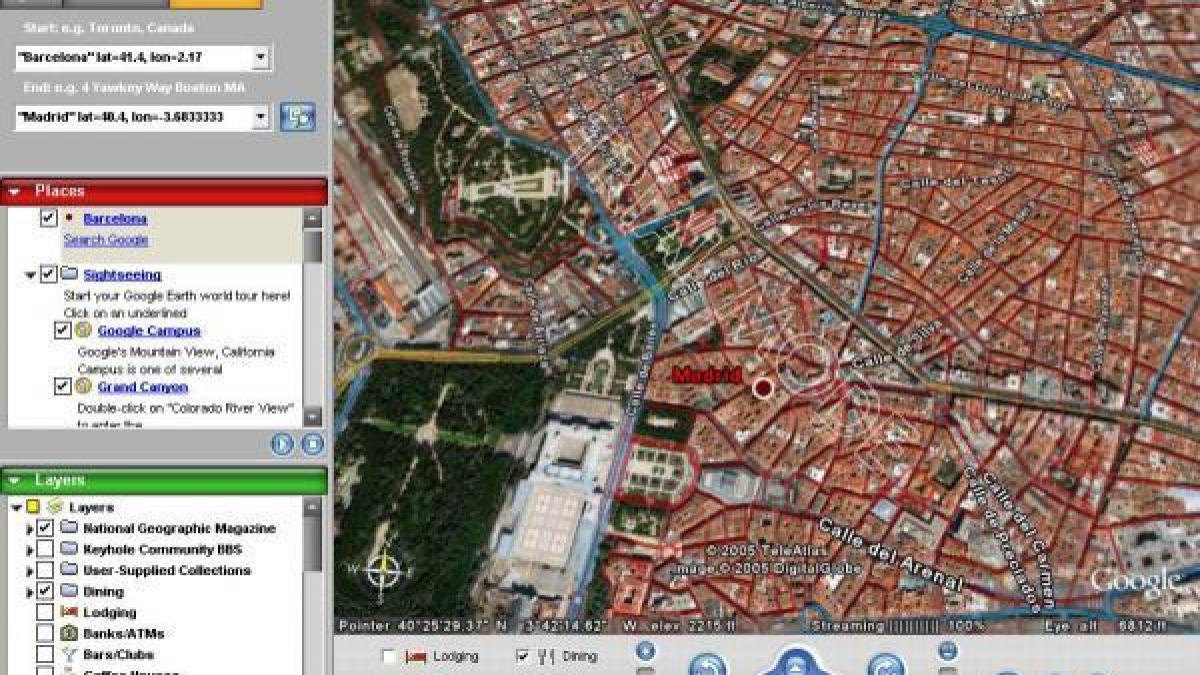Uncheck the Google Campus checkbox
1200x675 pixels.
click(64, 330)
